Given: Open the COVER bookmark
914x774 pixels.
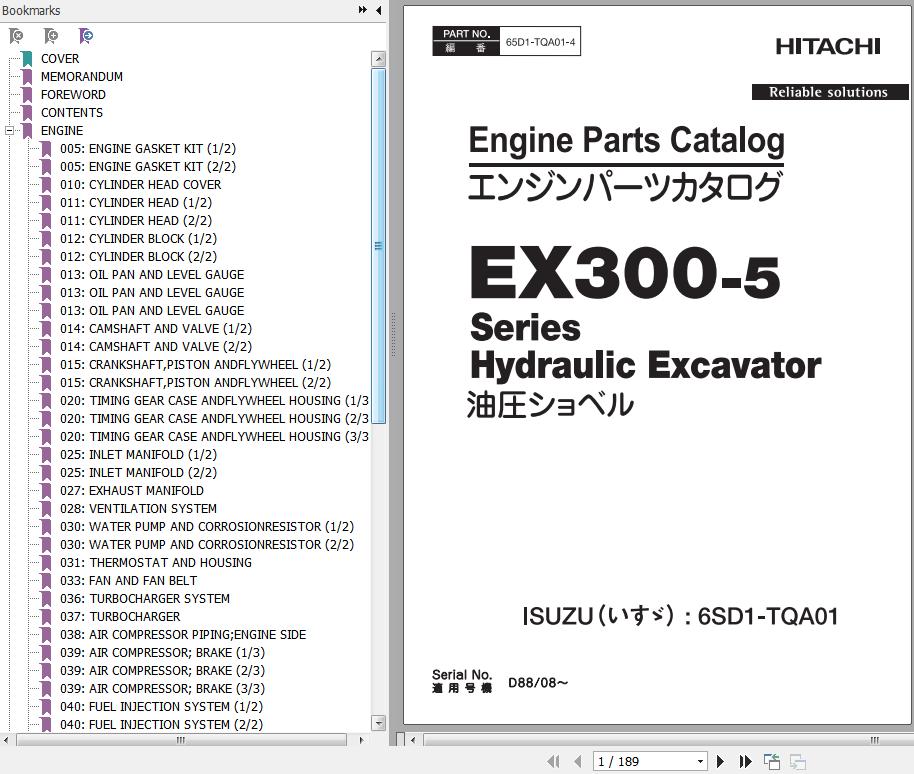Looking at the screenshot, I should click(59, 59).
